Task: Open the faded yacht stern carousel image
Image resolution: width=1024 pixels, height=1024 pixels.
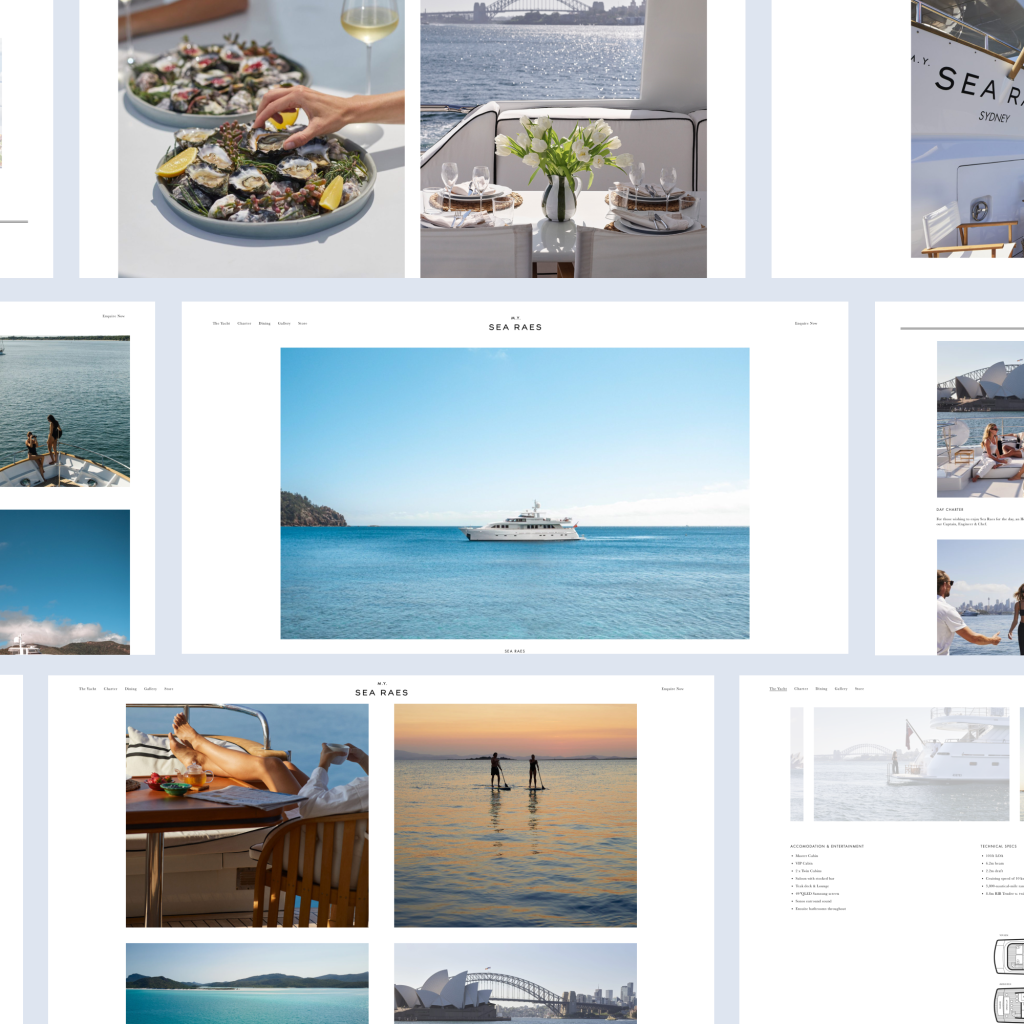Action: [x=911, y=763]
